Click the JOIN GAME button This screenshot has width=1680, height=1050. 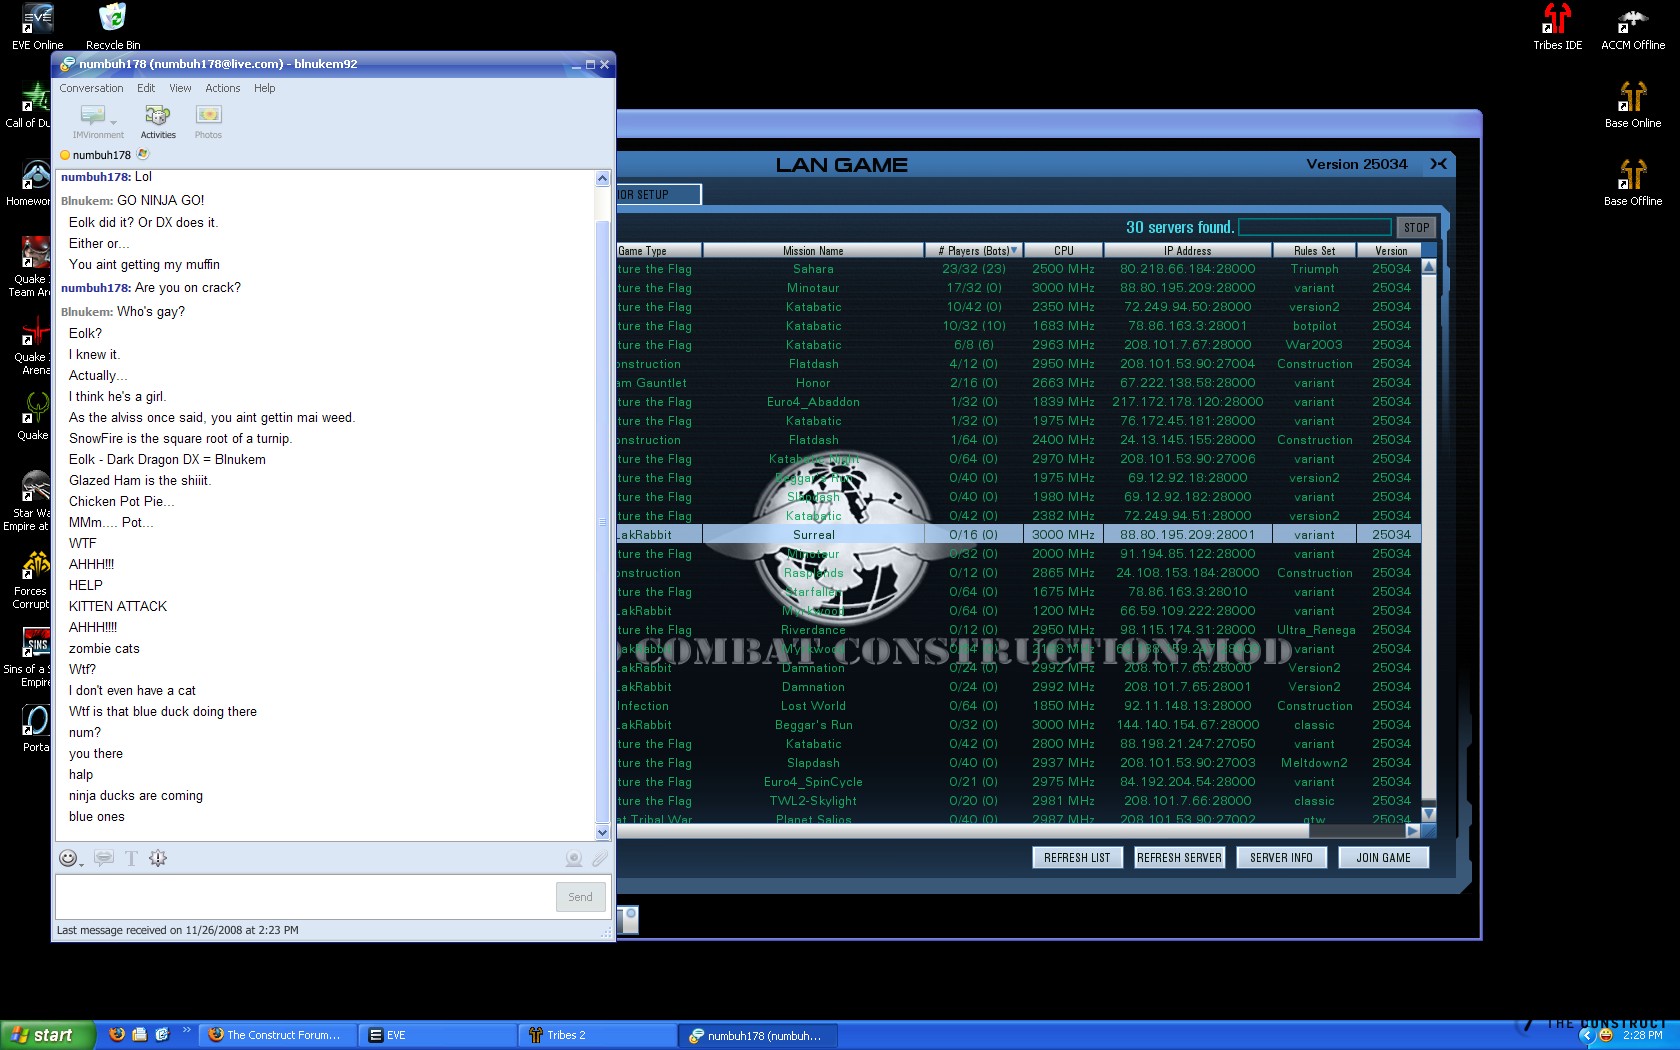pyautogui.click(x=1383, y=857)
